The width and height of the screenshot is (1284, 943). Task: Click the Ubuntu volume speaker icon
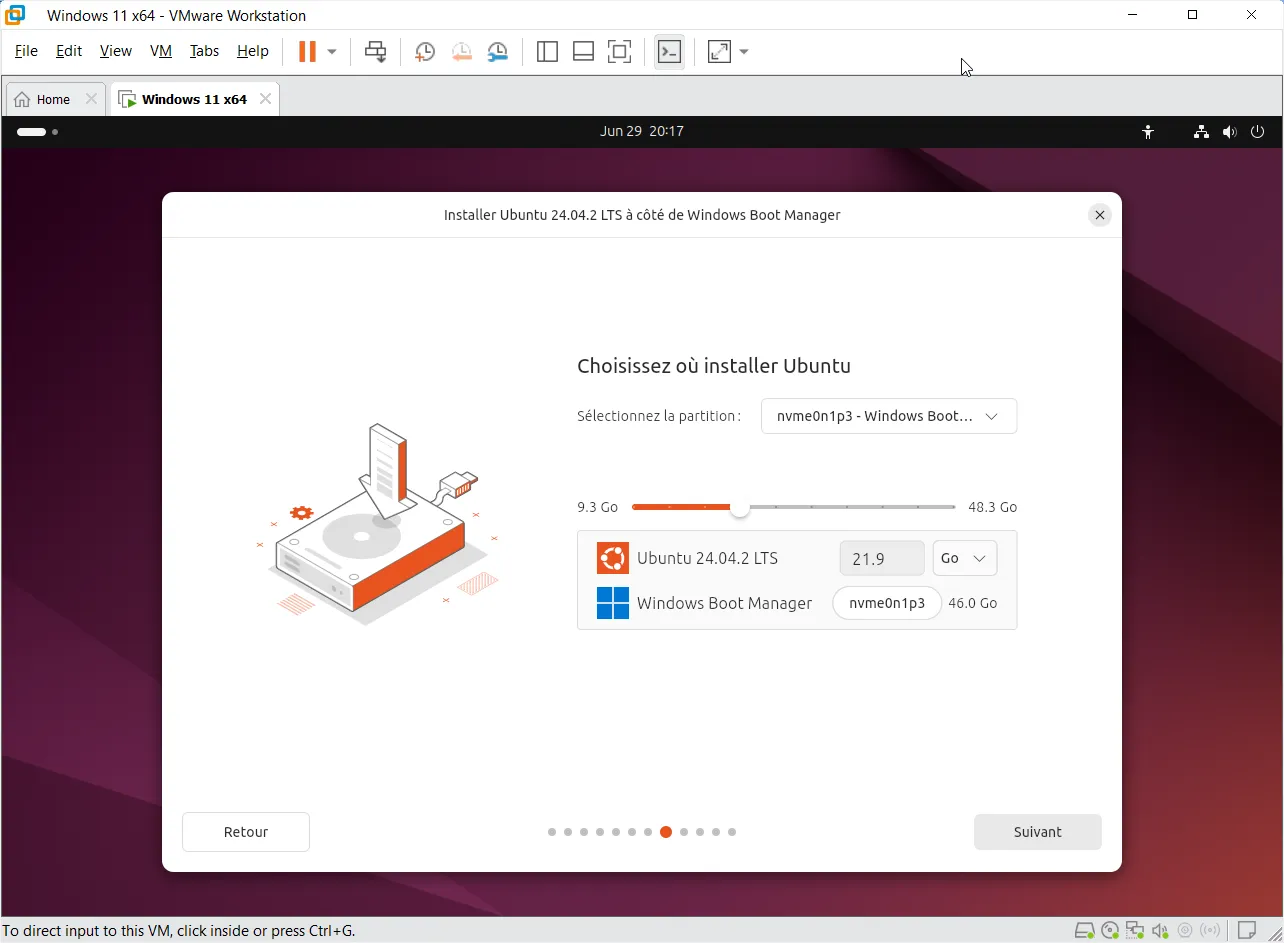[1229, 132]
